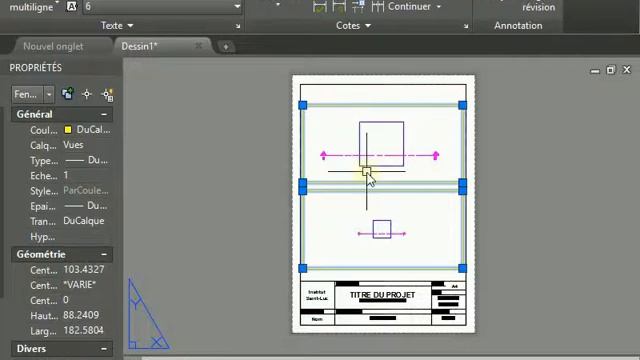Collapse the Général section
The image size is (640, 360).
[104, 114]
